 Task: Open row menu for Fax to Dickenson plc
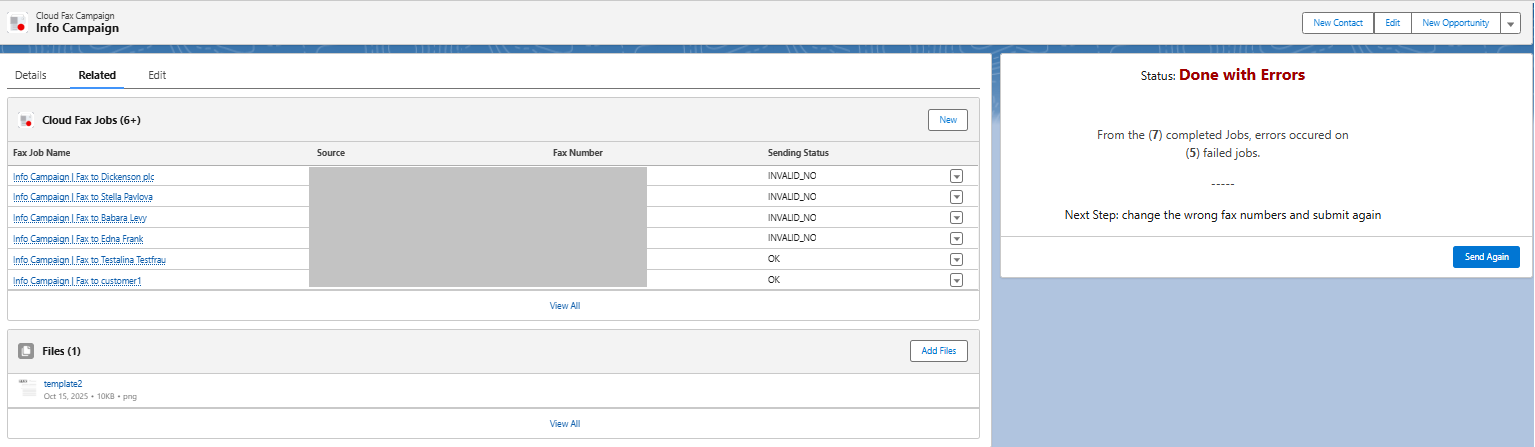(956, 176)
